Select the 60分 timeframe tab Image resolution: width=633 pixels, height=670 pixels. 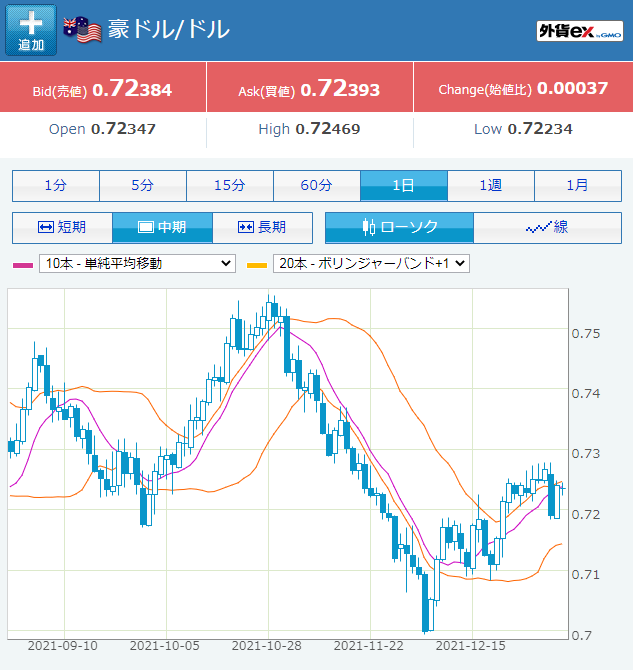317,185
